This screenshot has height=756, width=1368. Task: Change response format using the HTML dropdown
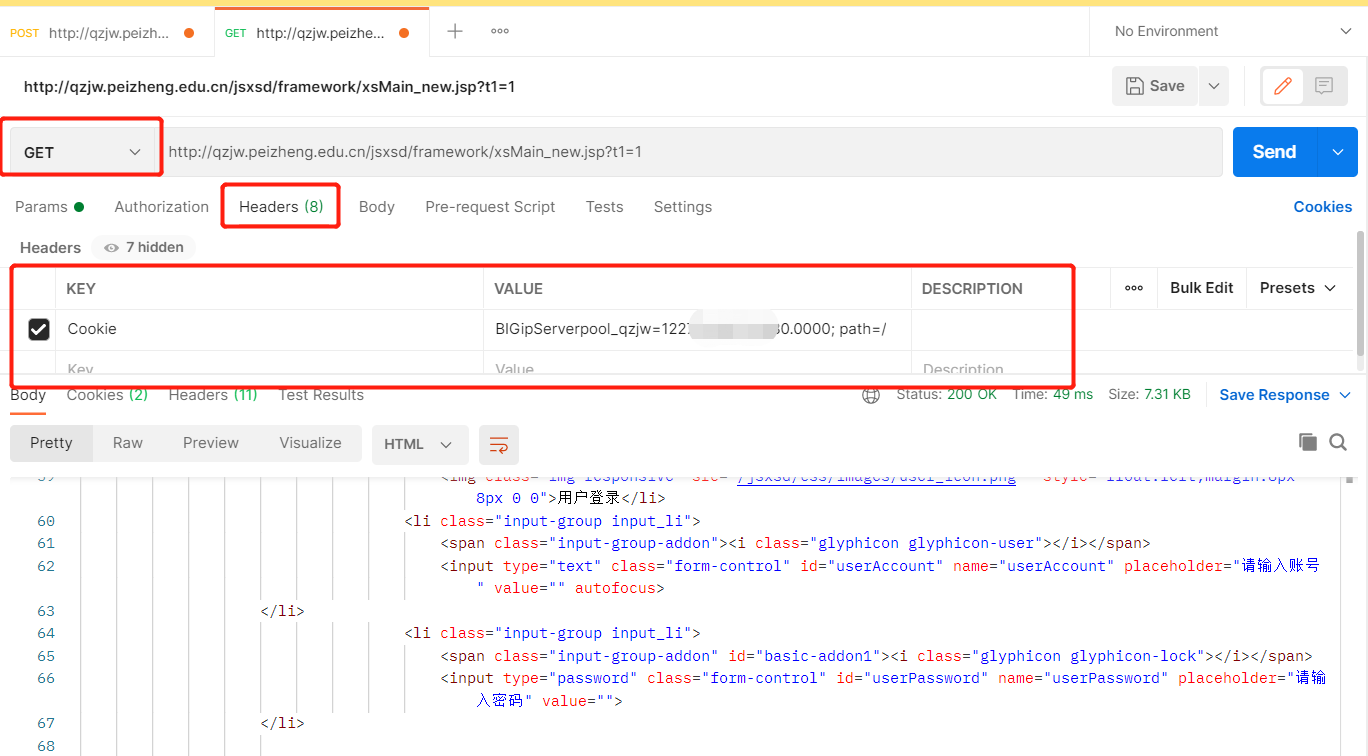(x=420, y=445)
